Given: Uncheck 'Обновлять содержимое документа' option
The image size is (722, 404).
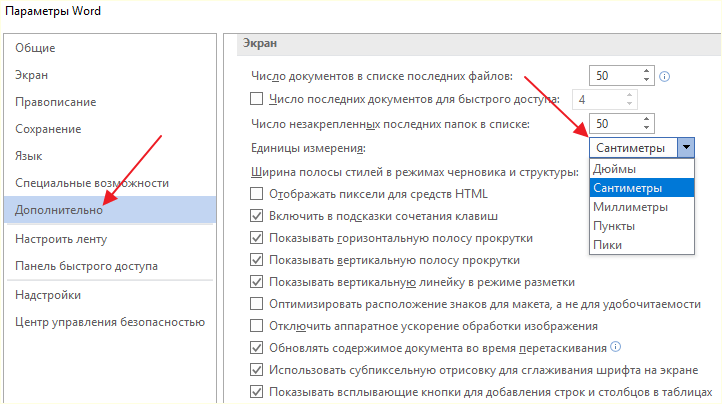Looking at the screenshot, I should click(x=256, y=347).
